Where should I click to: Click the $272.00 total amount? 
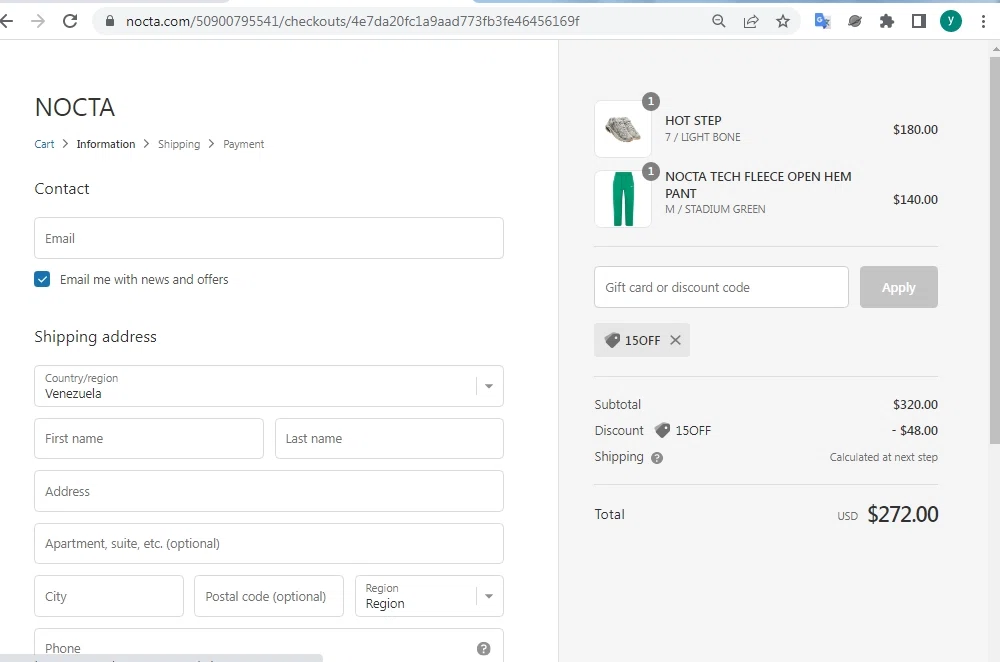click(902, 514)
